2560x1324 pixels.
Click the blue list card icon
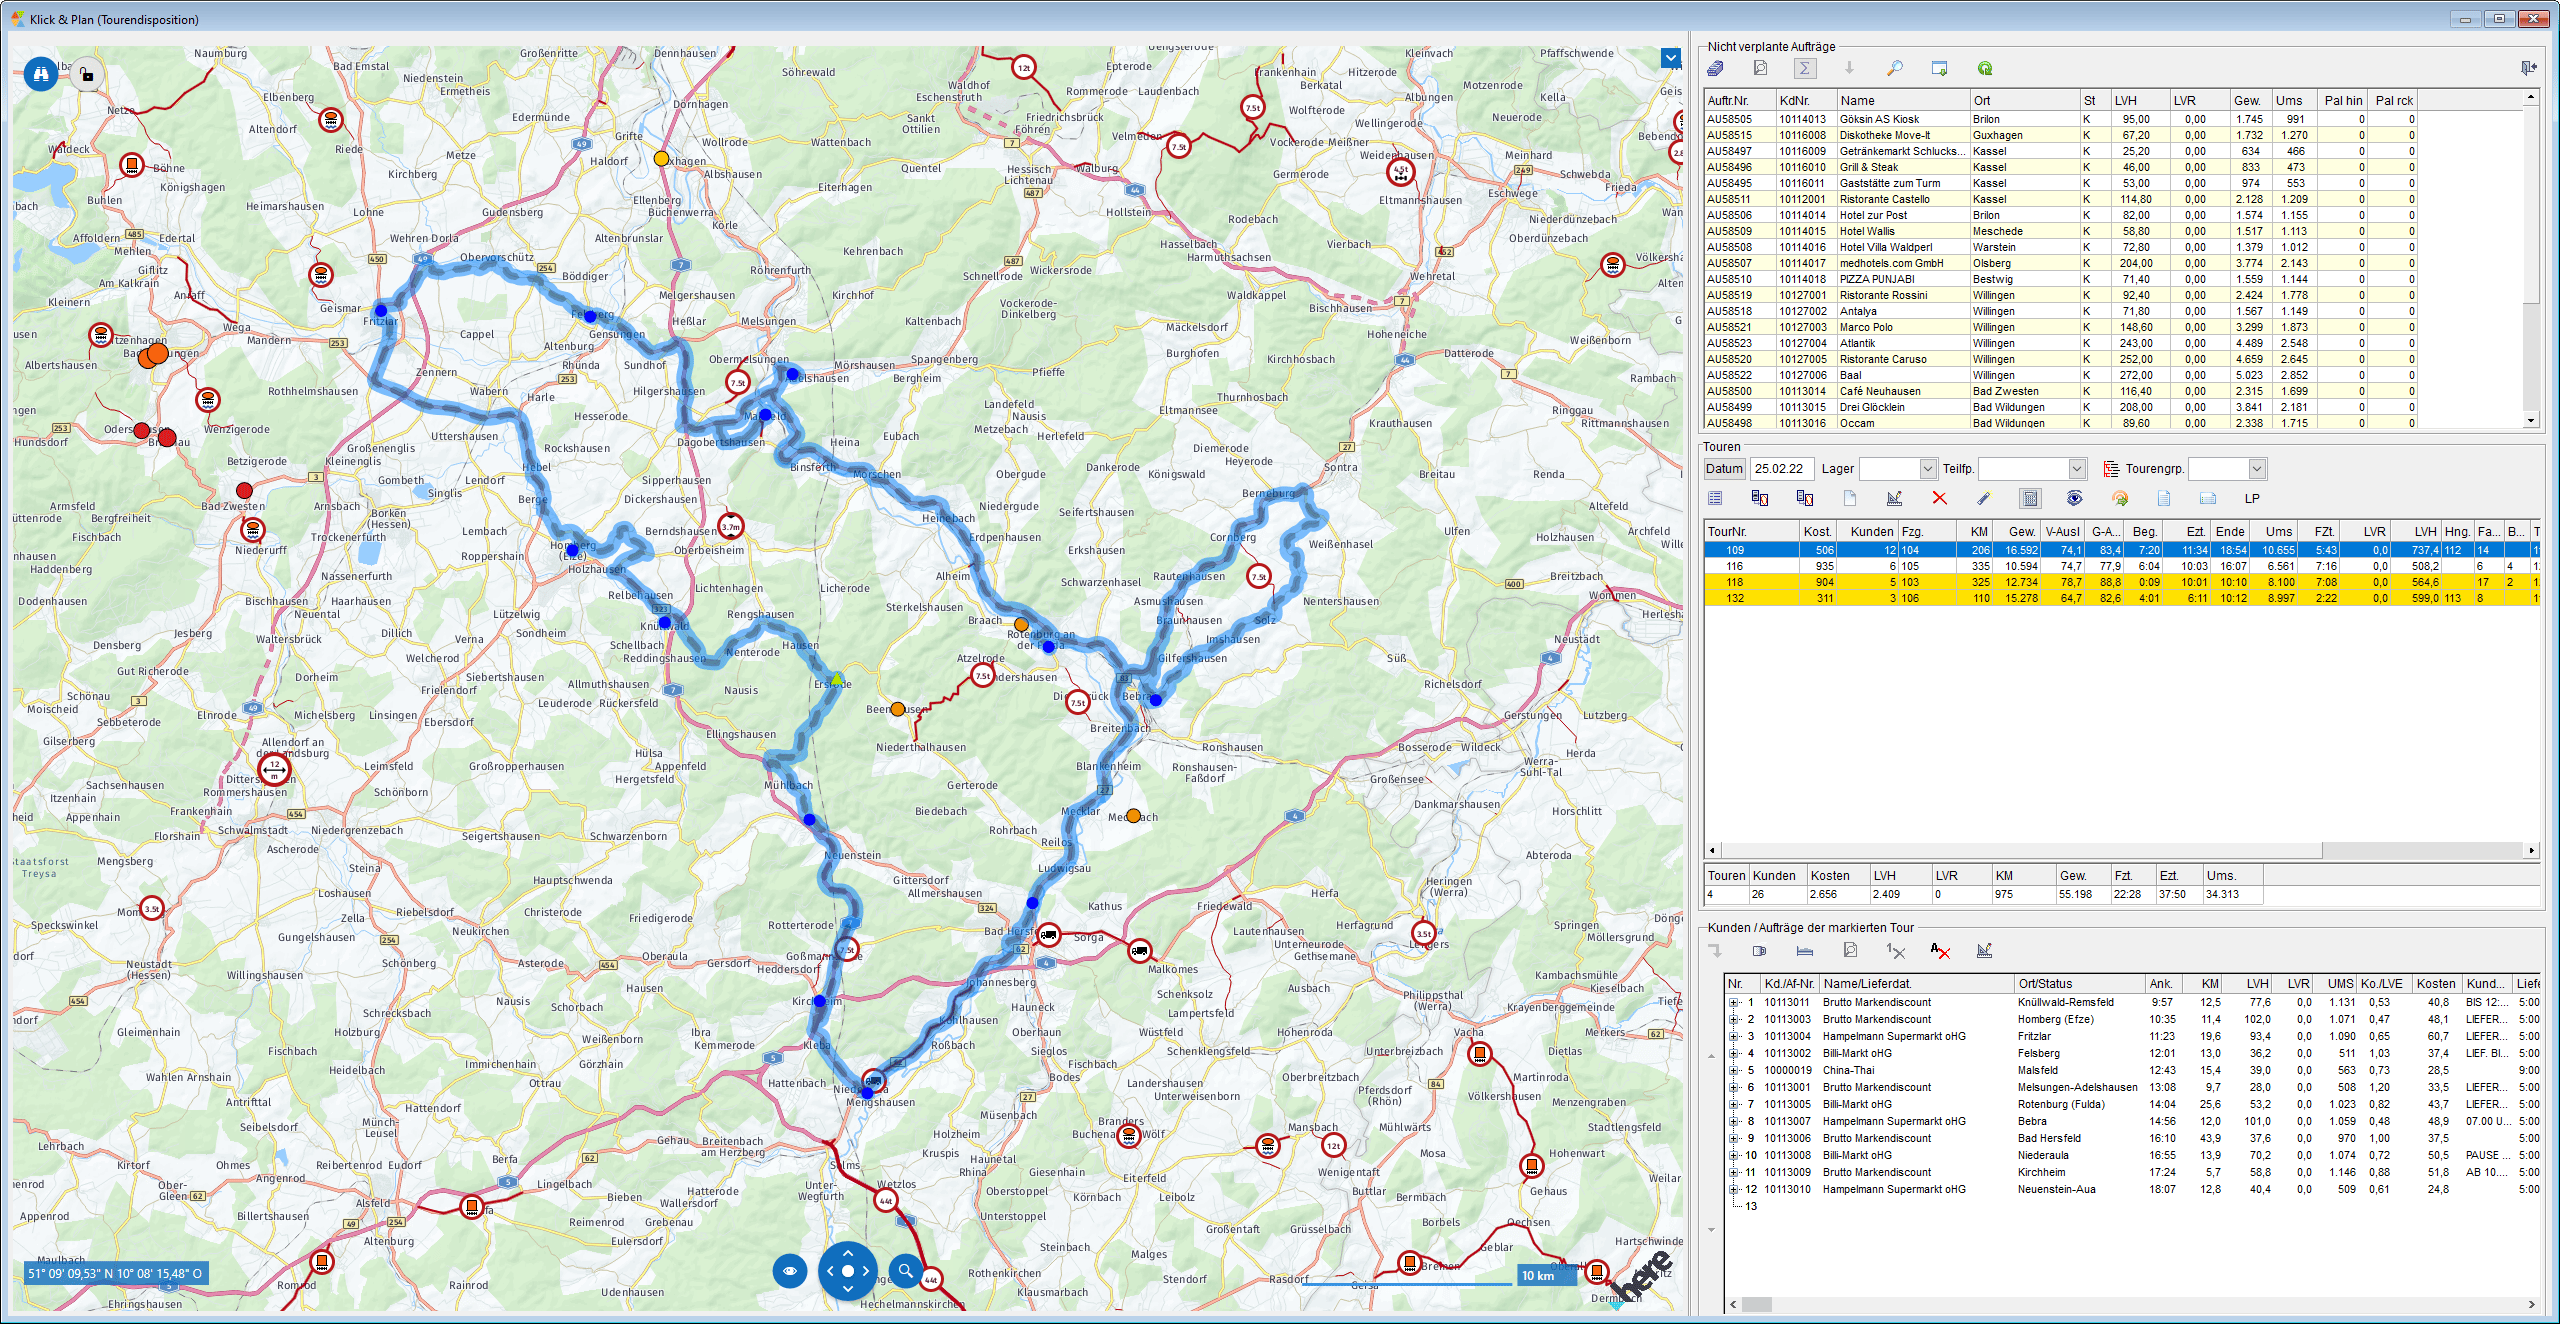coord(2208,498)
